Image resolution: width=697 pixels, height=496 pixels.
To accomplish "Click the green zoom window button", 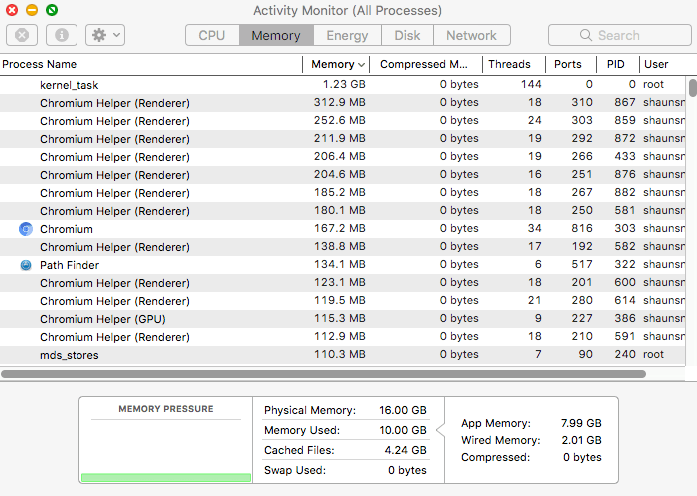I will 52,10.
